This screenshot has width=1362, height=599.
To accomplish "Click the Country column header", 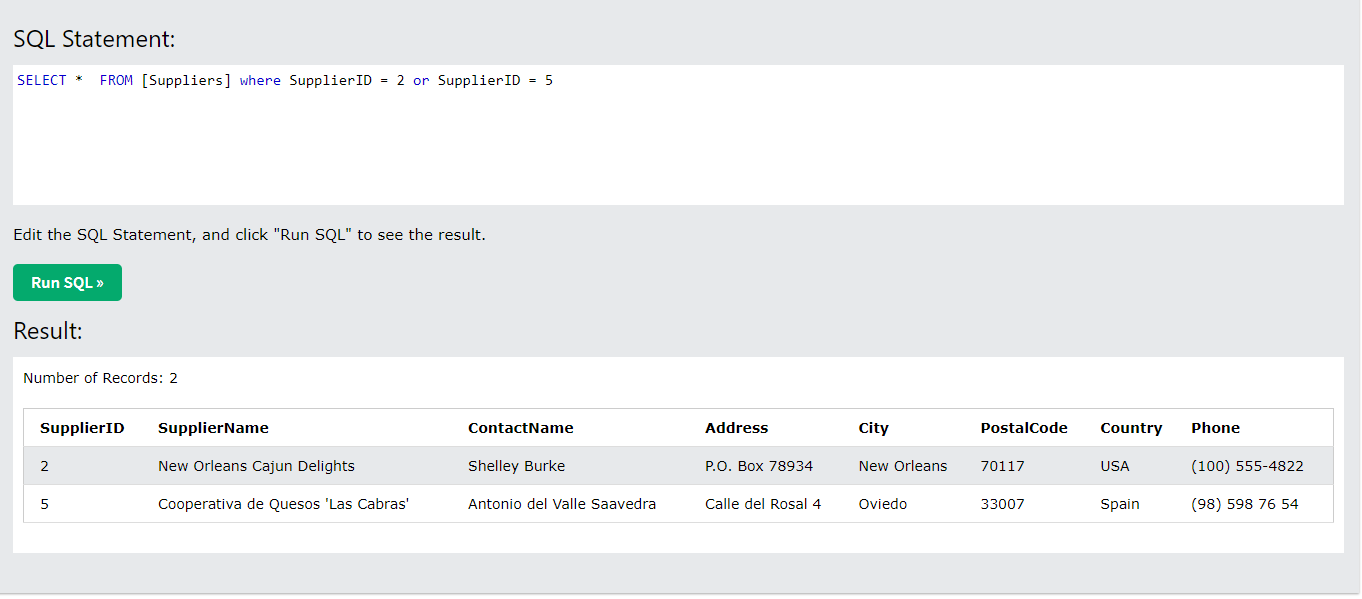I will point(1130,428).
